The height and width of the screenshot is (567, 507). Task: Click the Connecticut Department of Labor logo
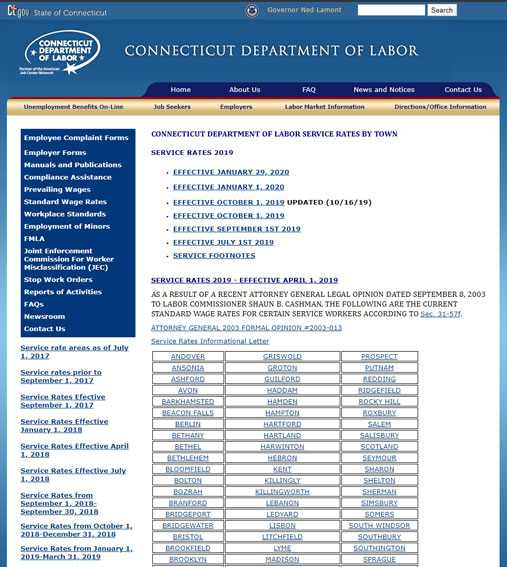(x=60, y=53)
